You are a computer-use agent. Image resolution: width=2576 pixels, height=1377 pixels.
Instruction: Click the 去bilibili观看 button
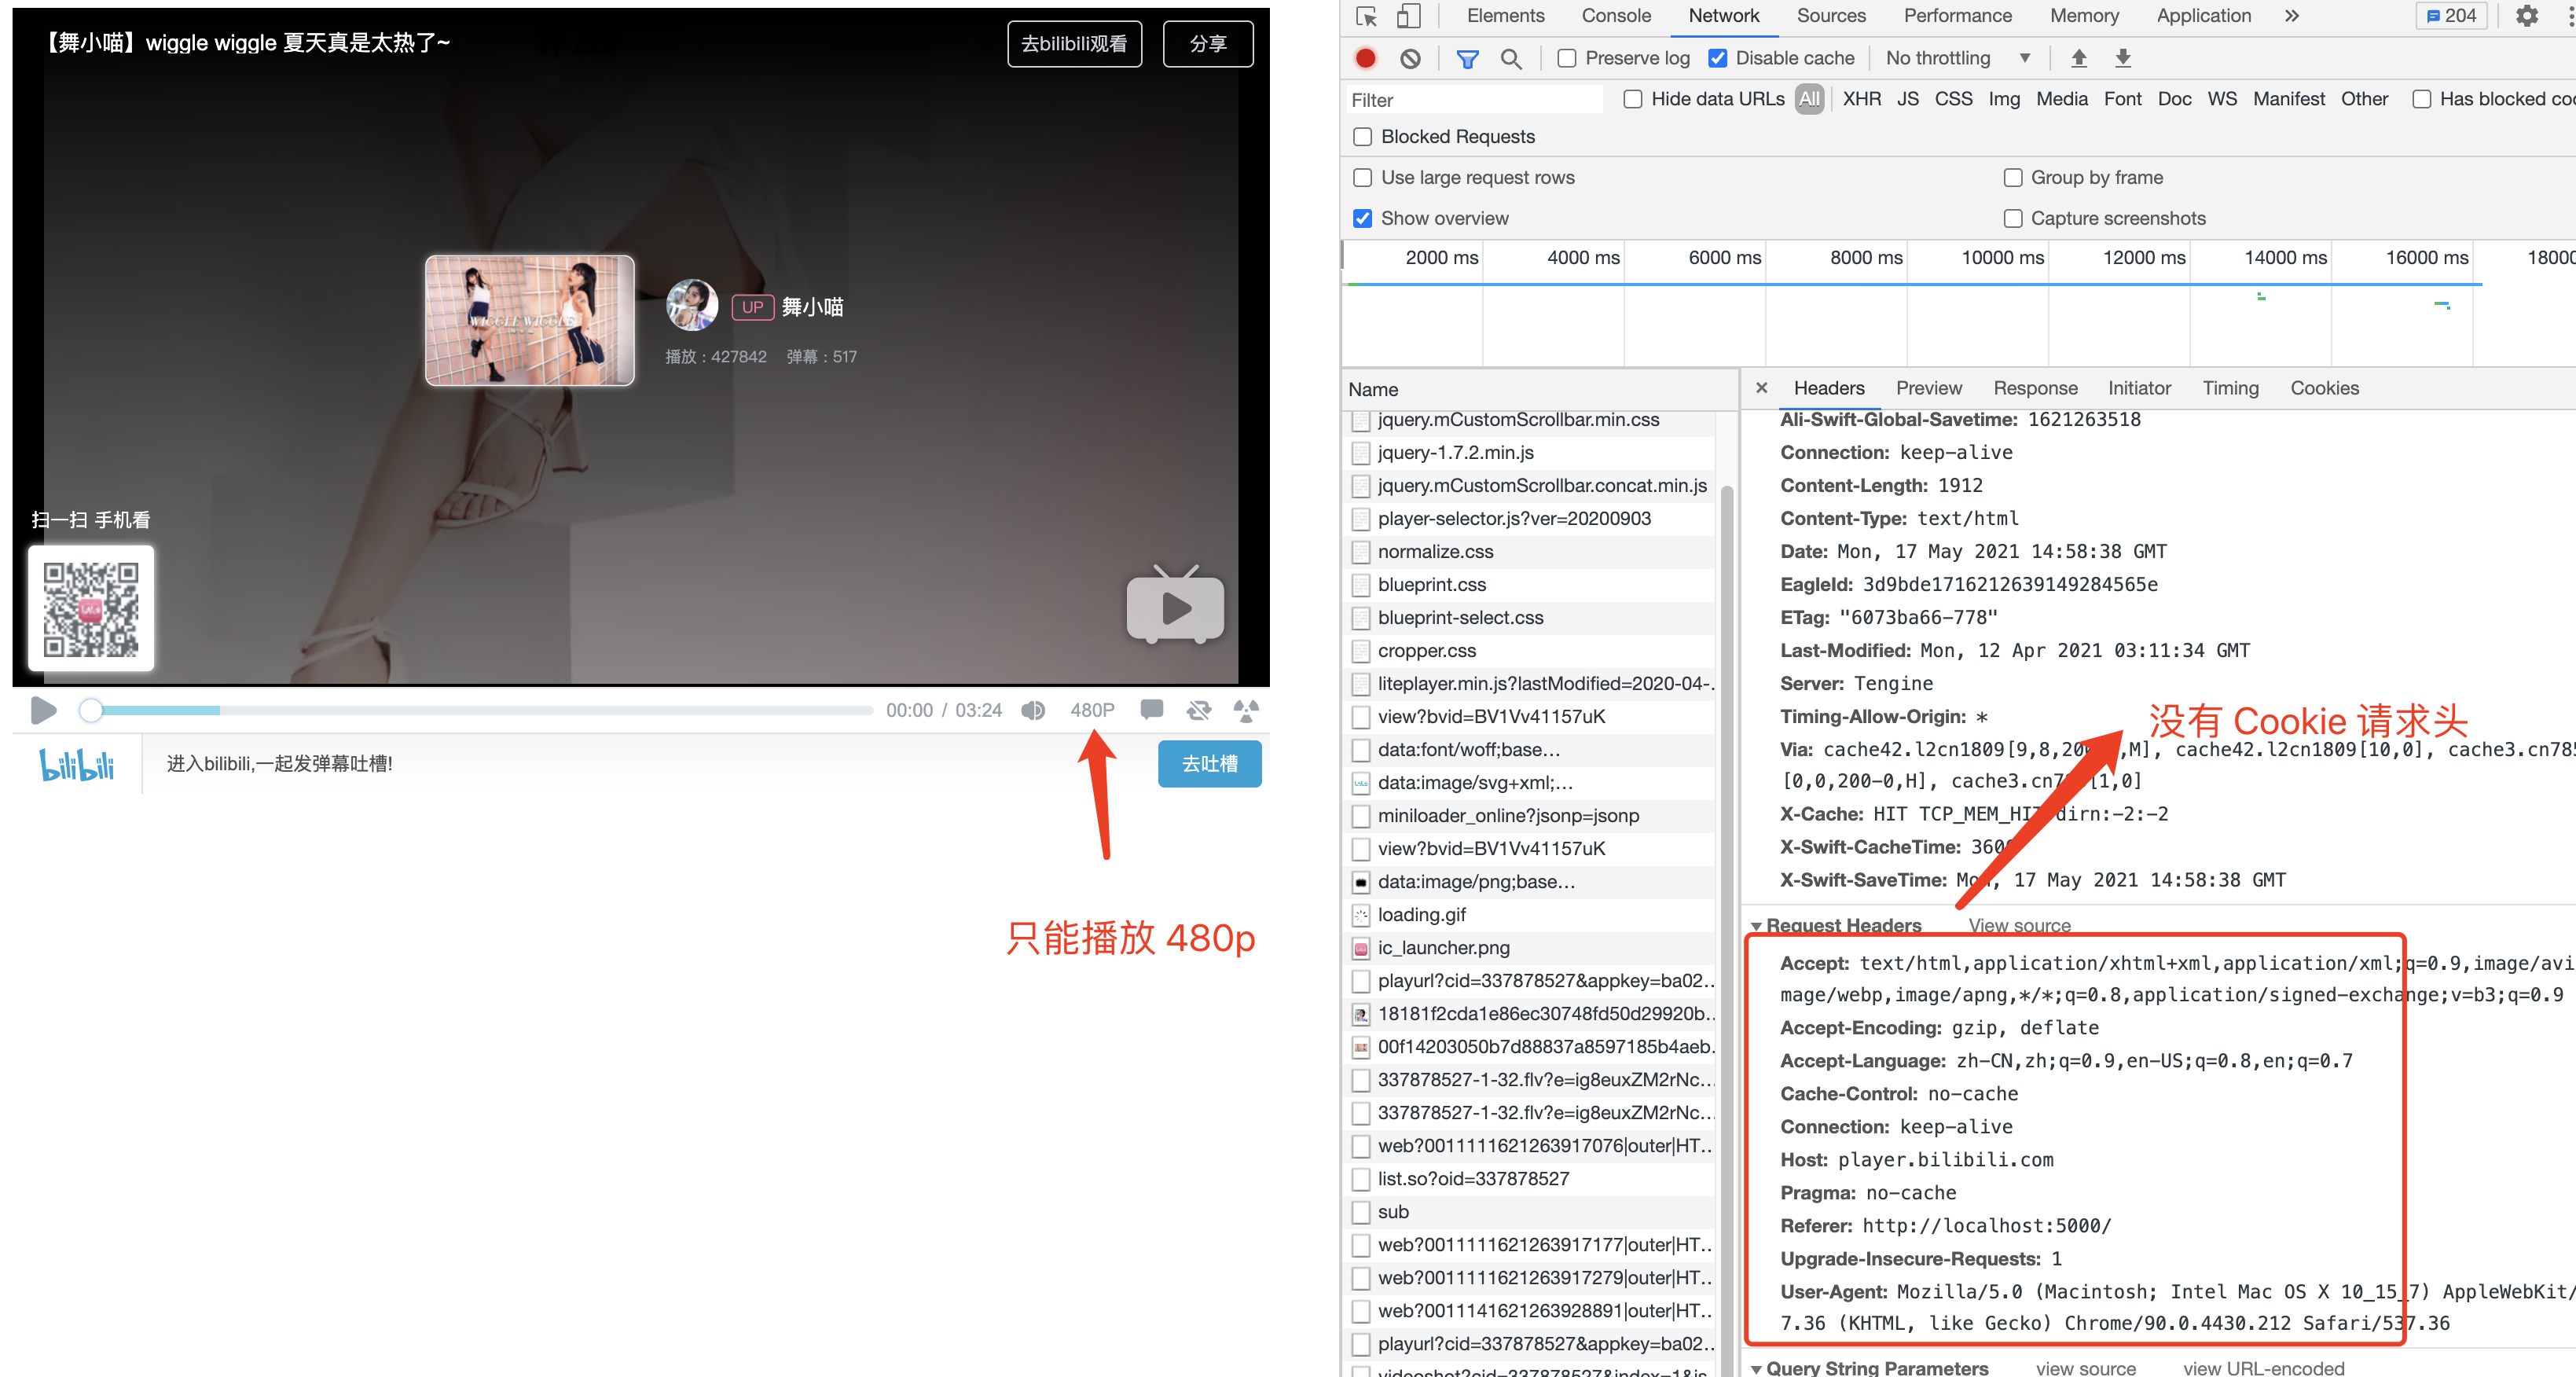point(1074,43)
